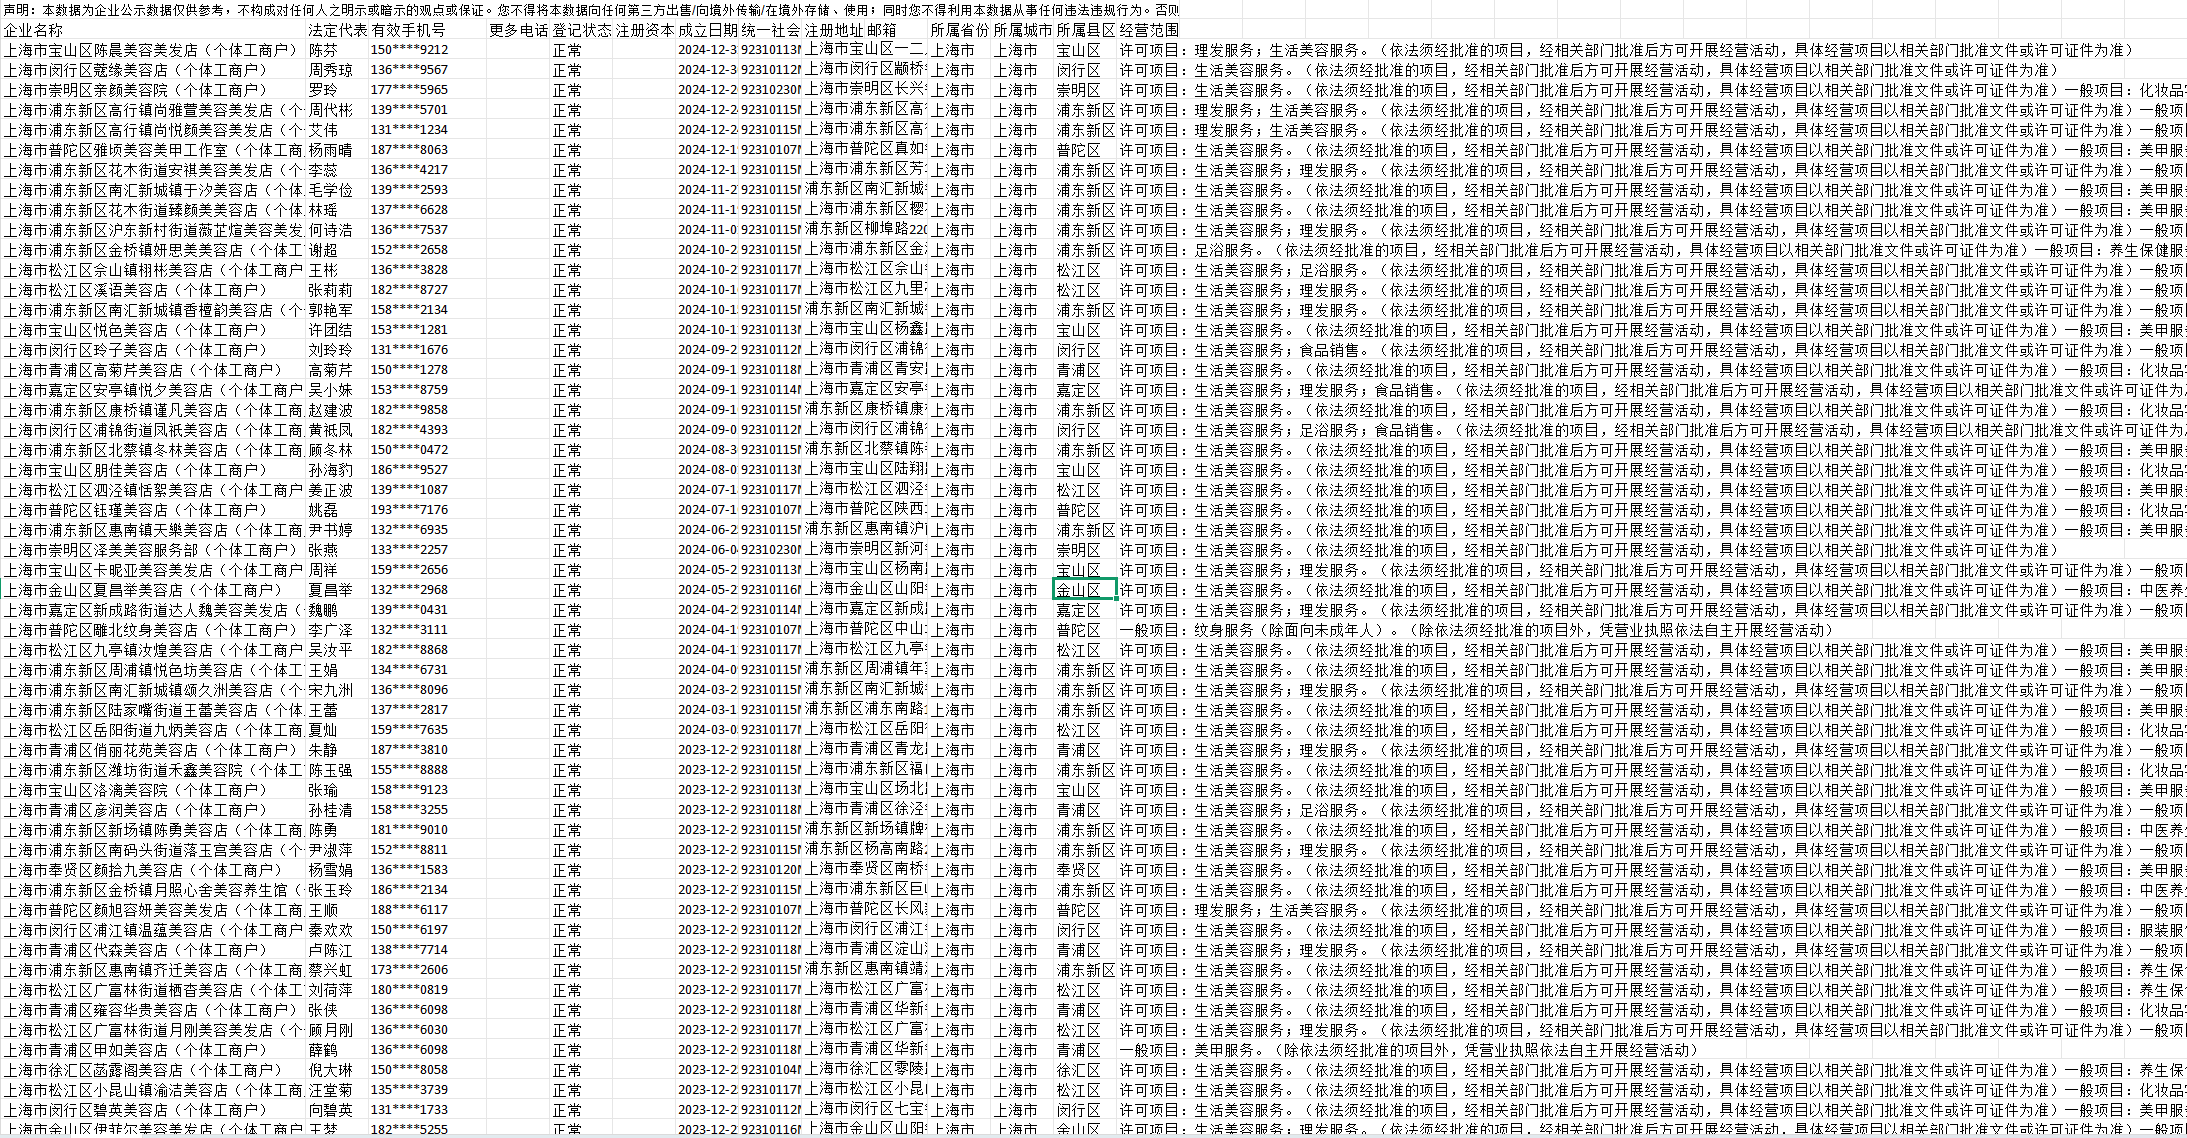The height and width of the screenshot is (1138, 2187).
Task: Select cell with name 周秀琼
Action: tap(331, 70)
